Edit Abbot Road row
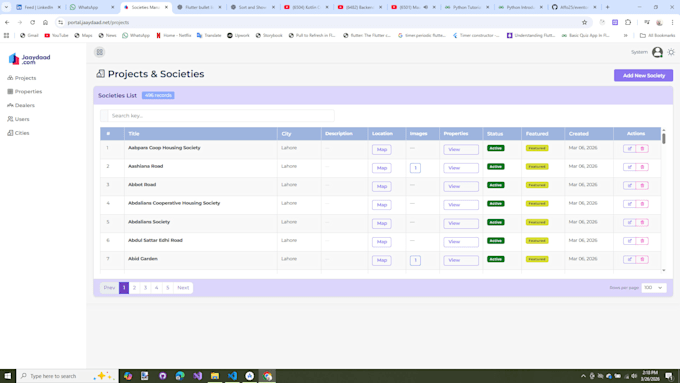 pos(629,186)
